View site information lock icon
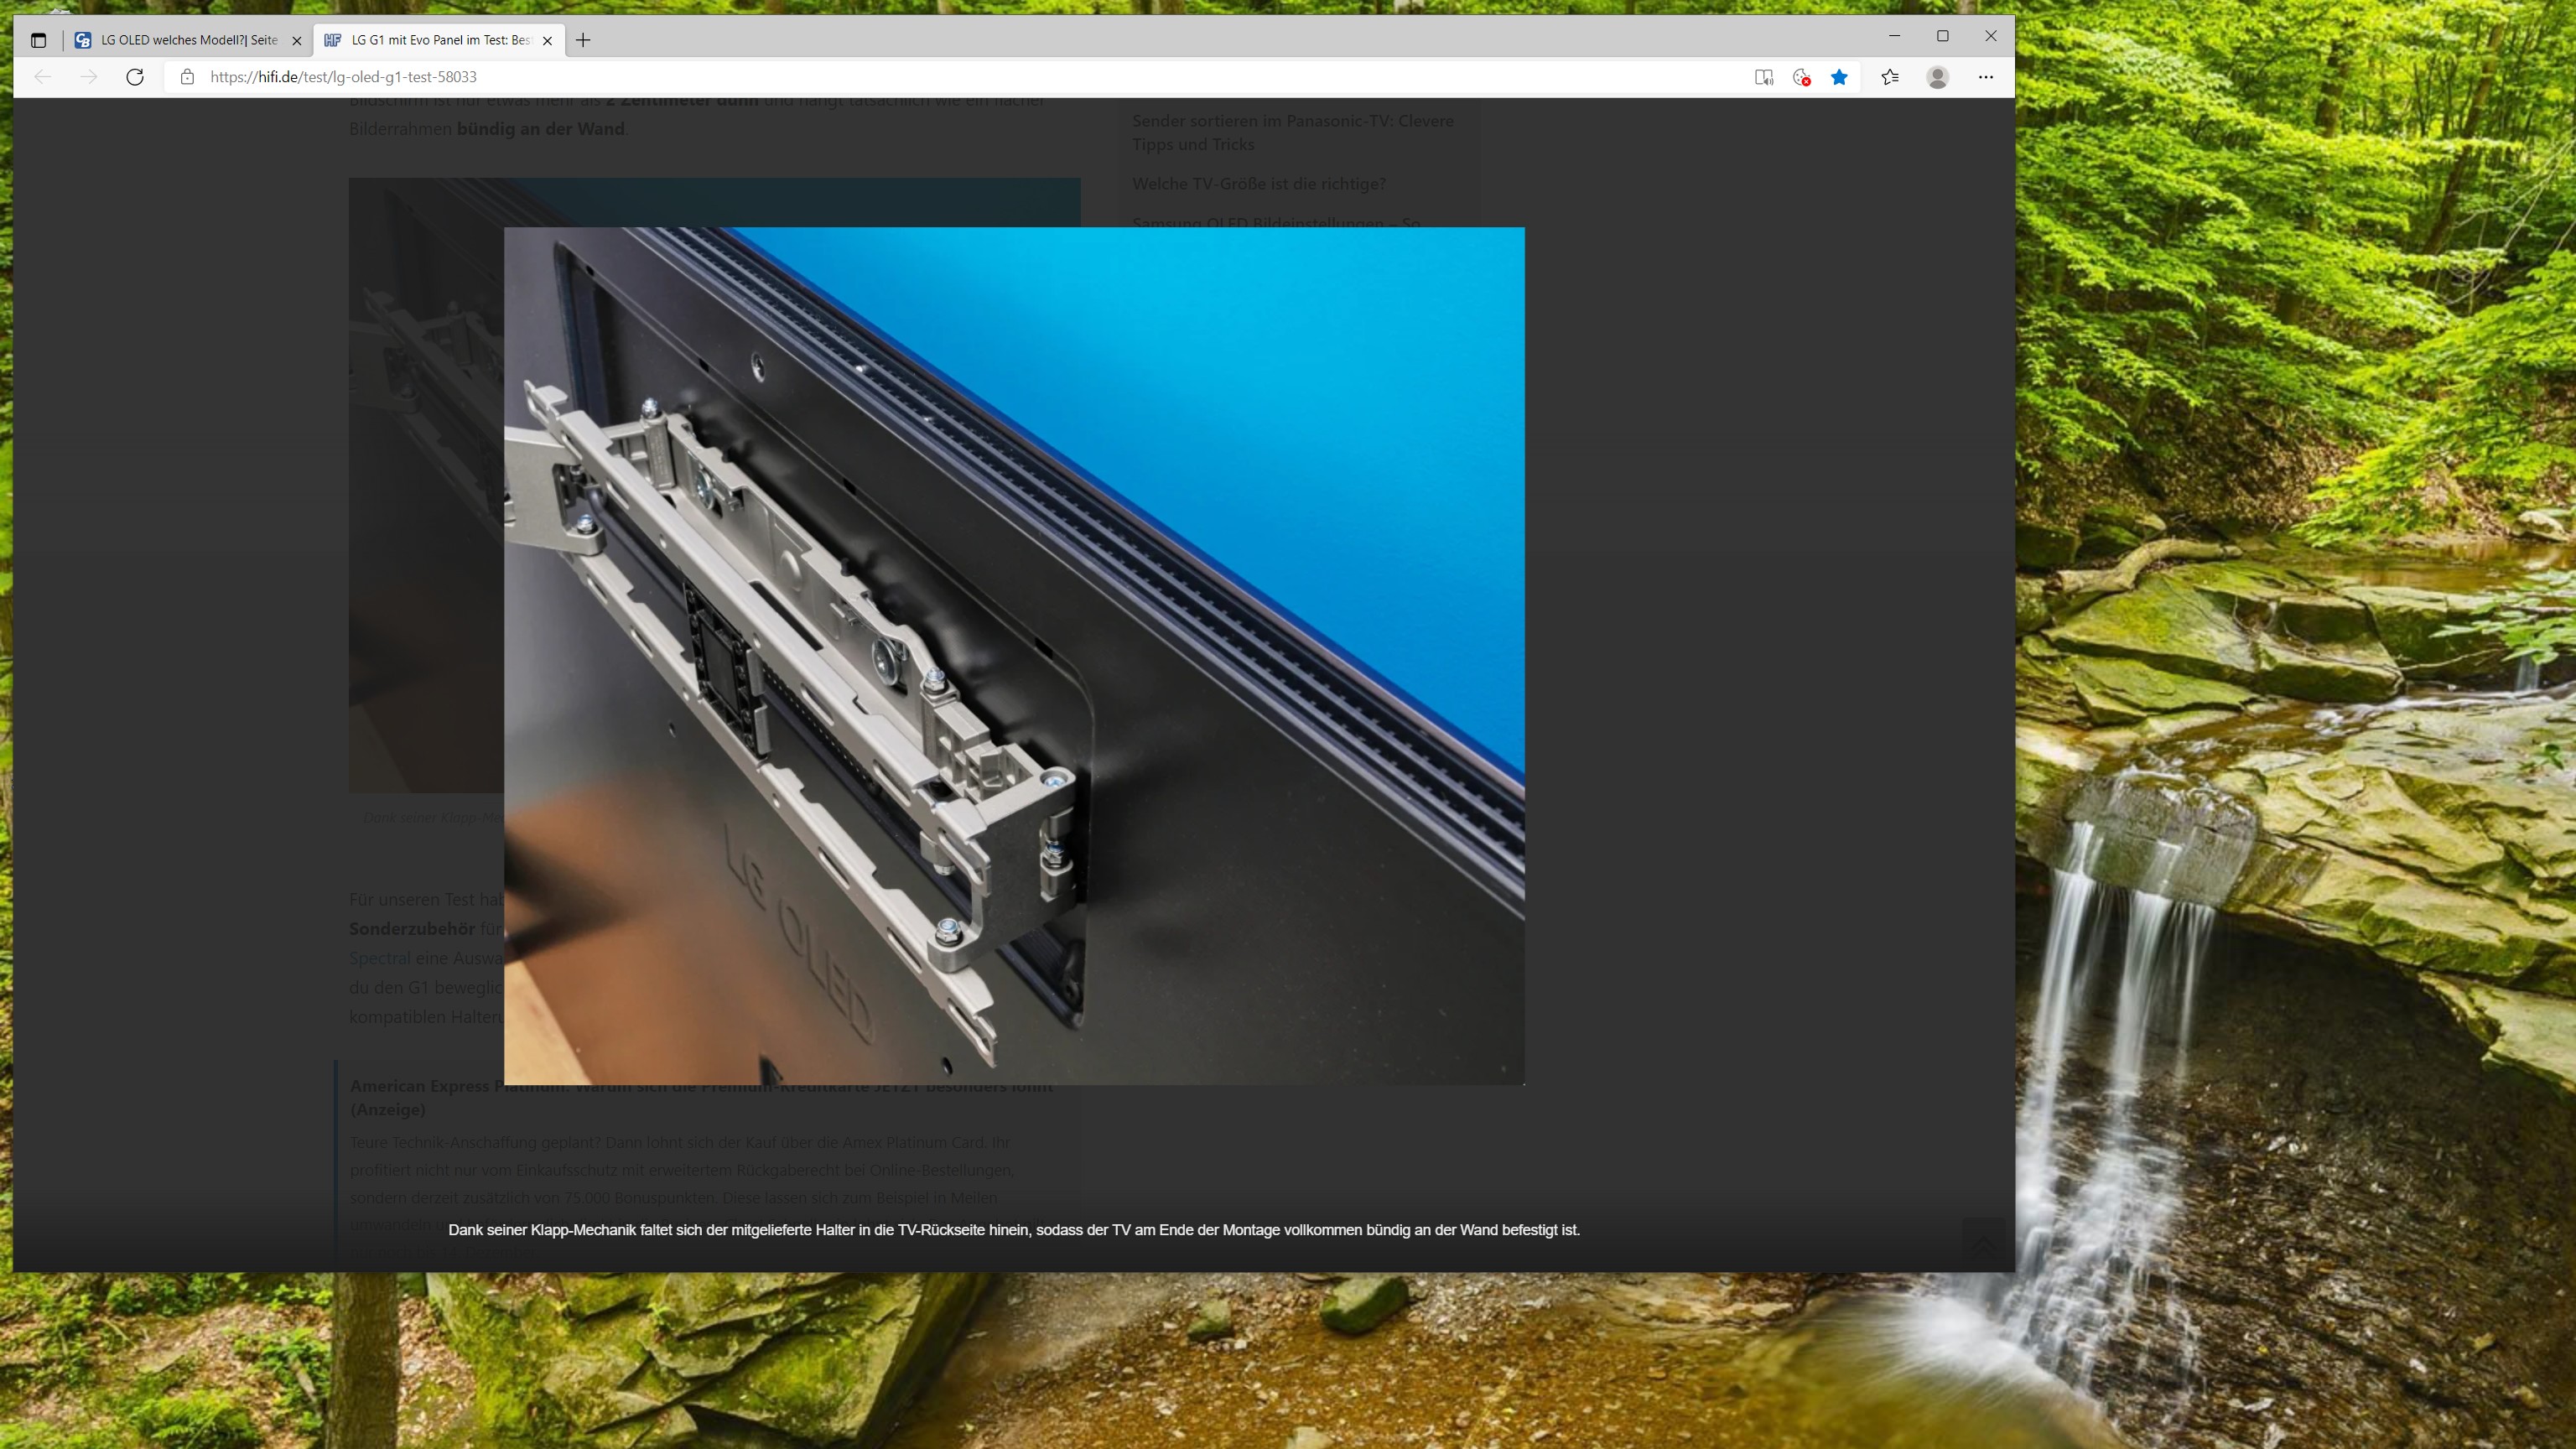This screenshot has height=1449, width=2576. coord(187,77)
